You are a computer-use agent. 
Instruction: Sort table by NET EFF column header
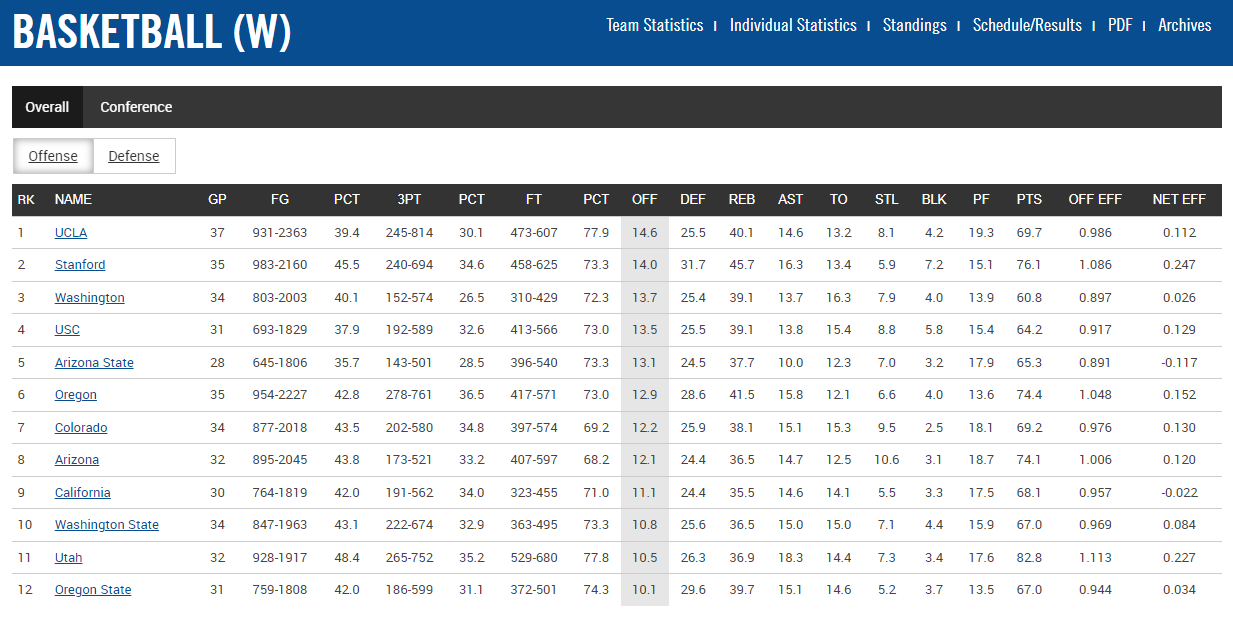click(1179, 200)
